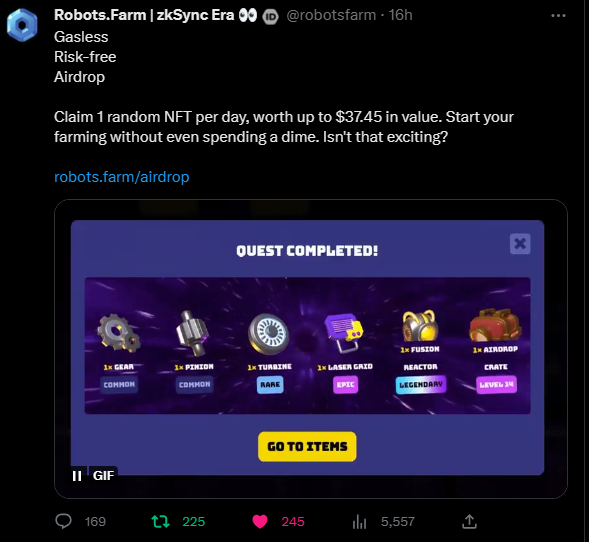Open the Robots.Farm profile avatar

click(22, 25)
